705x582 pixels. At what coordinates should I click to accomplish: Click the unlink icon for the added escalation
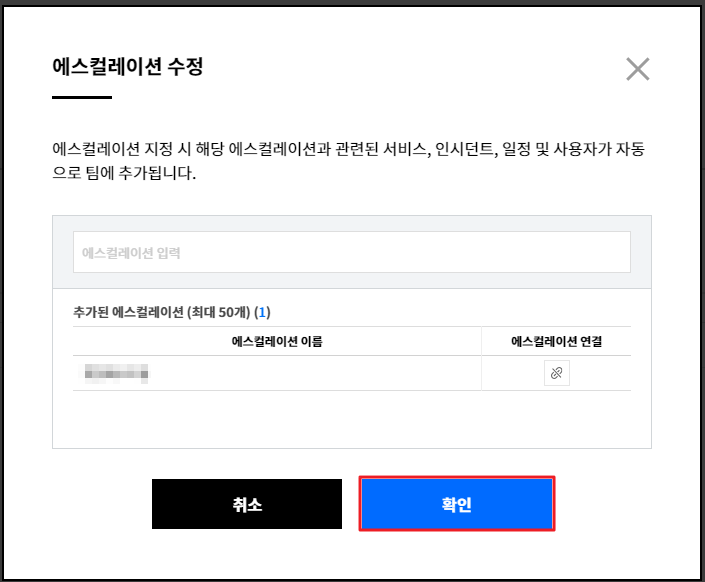(556, 373)
